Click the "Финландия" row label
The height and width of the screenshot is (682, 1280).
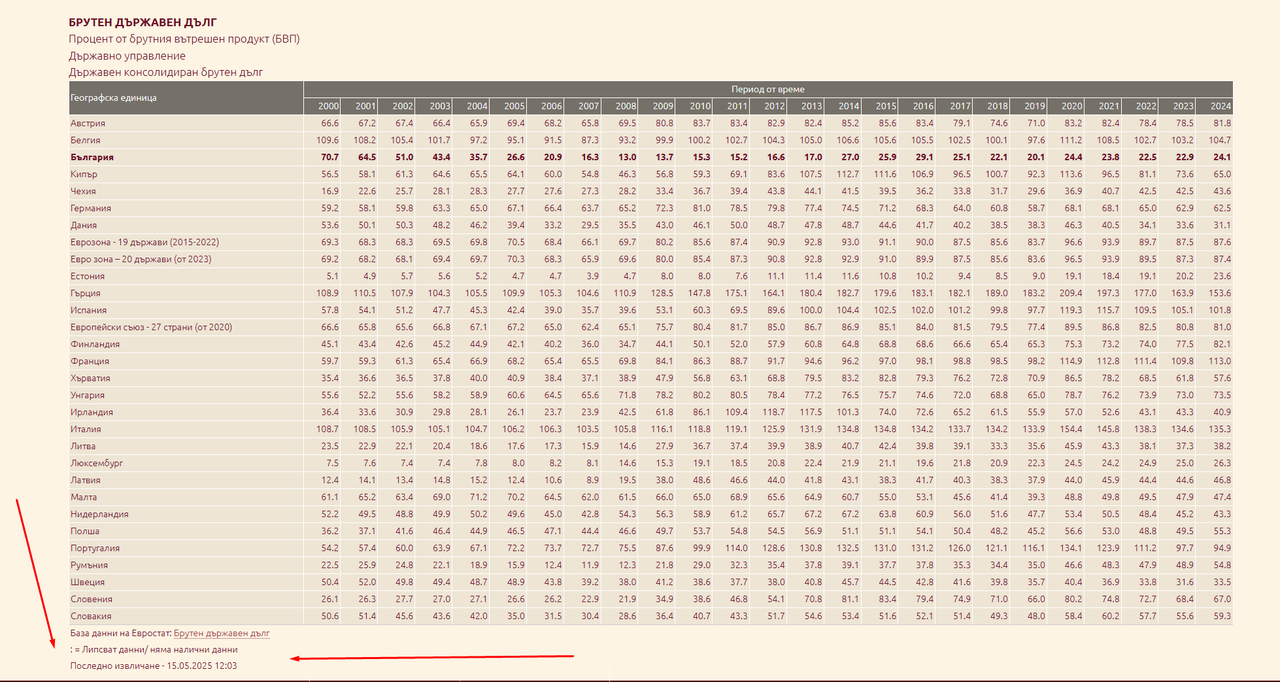95,344
